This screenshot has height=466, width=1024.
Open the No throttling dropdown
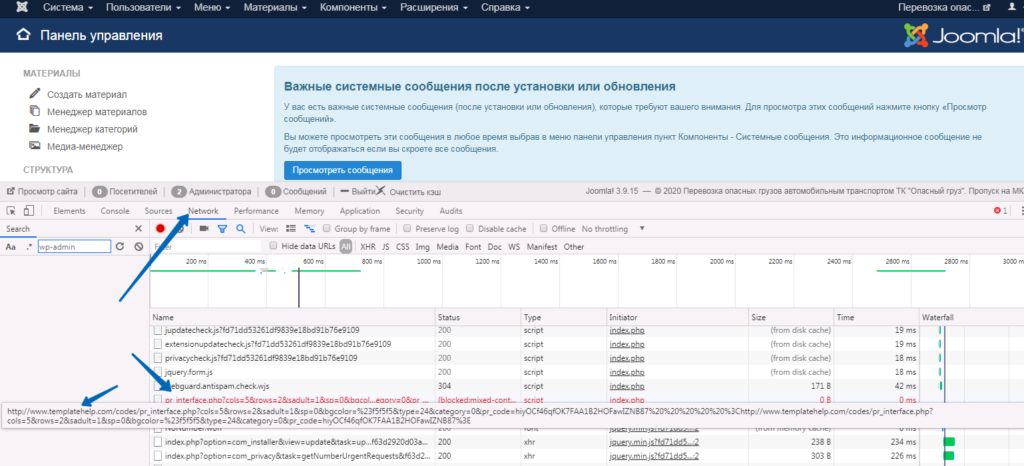(x=613, y=229)
